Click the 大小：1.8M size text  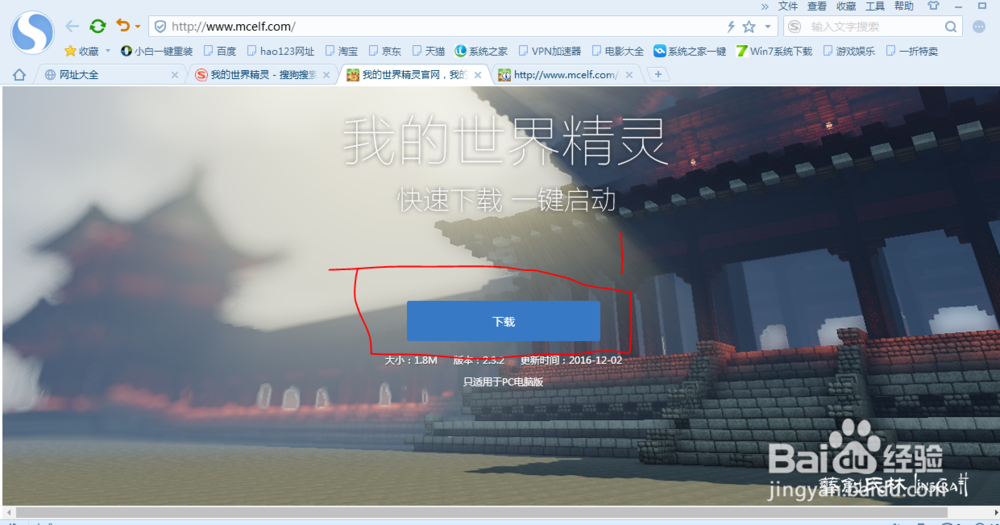(411, 360)
